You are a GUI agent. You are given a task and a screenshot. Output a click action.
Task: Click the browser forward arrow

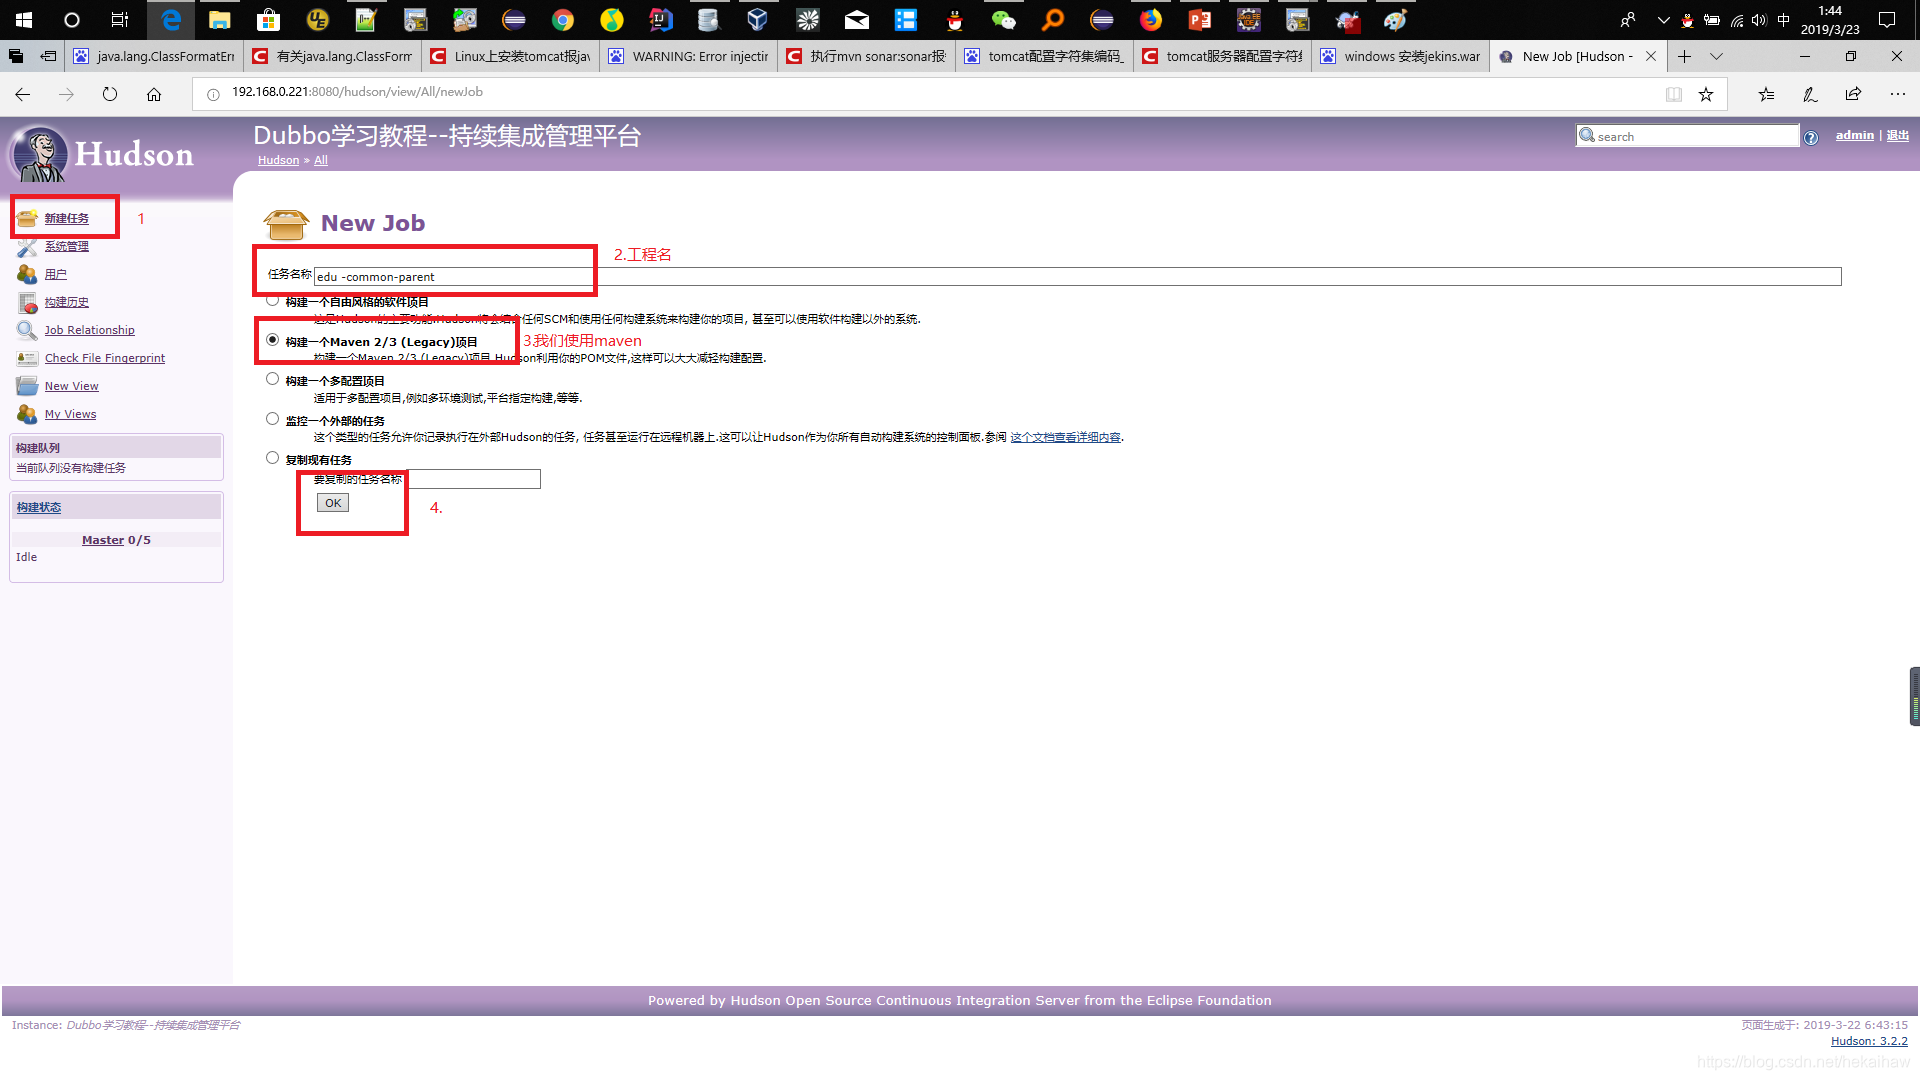(x=66, y=94)
